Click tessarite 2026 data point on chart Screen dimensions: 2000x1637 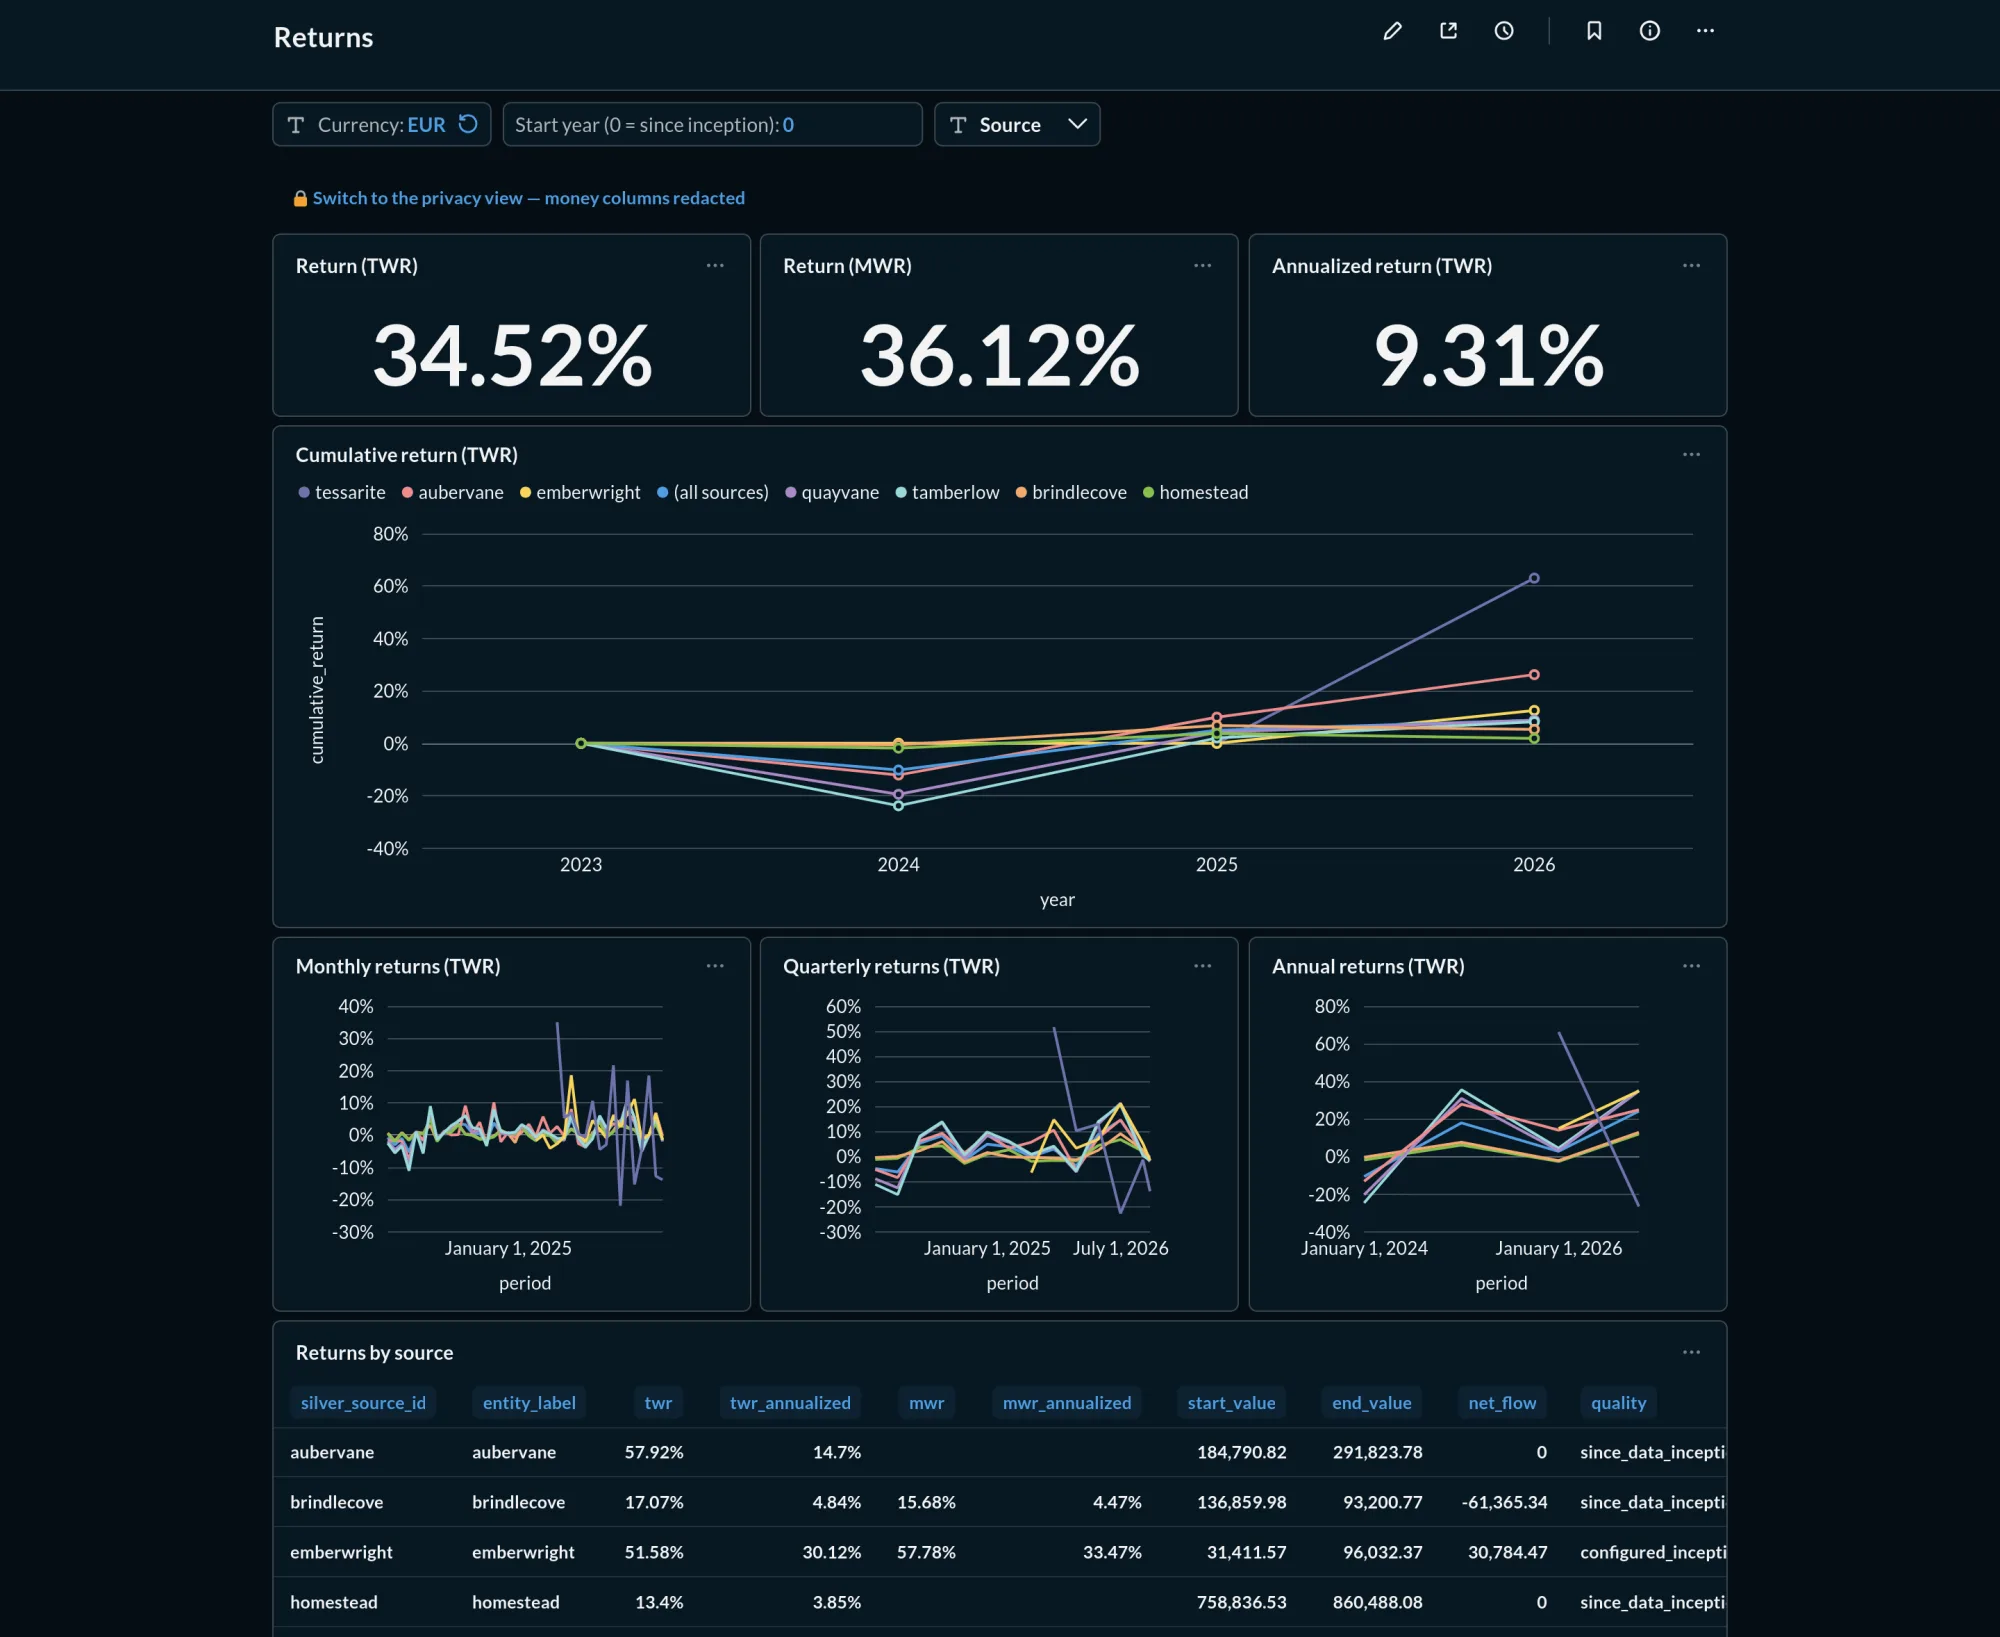point(1534,578)
